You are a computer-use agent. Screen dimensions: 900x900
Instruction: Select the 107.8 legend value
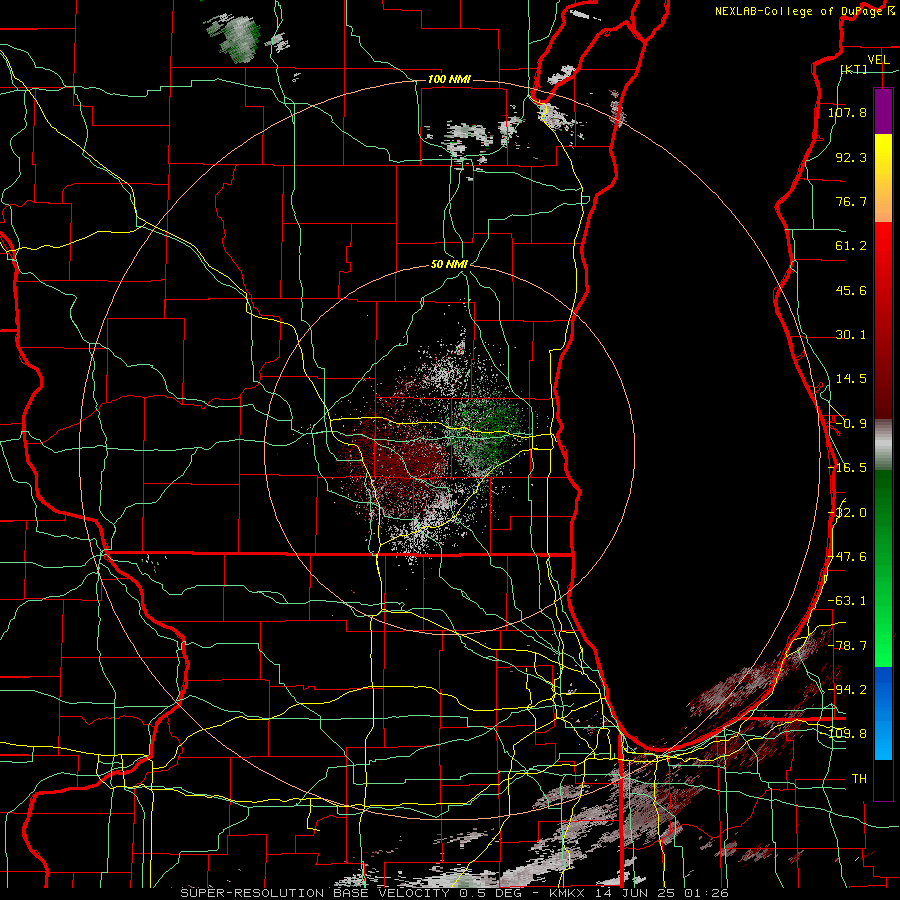(847, 112)
